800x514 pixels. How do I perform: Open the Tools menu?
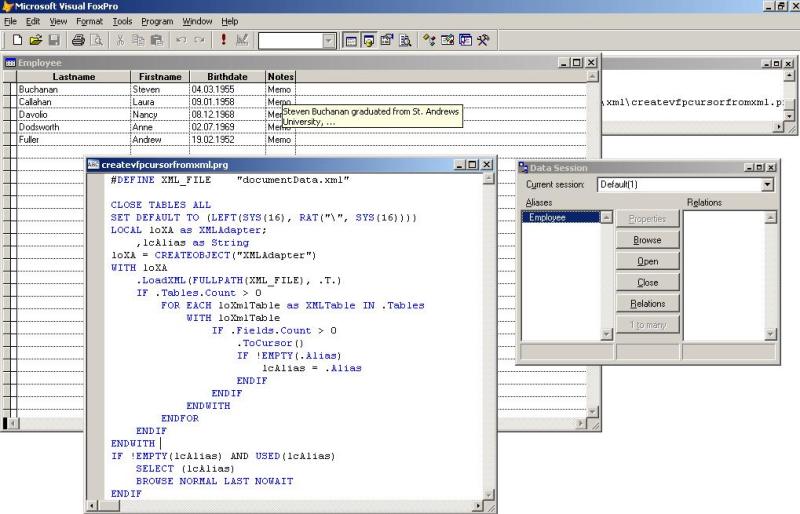[x=122, y=21]
